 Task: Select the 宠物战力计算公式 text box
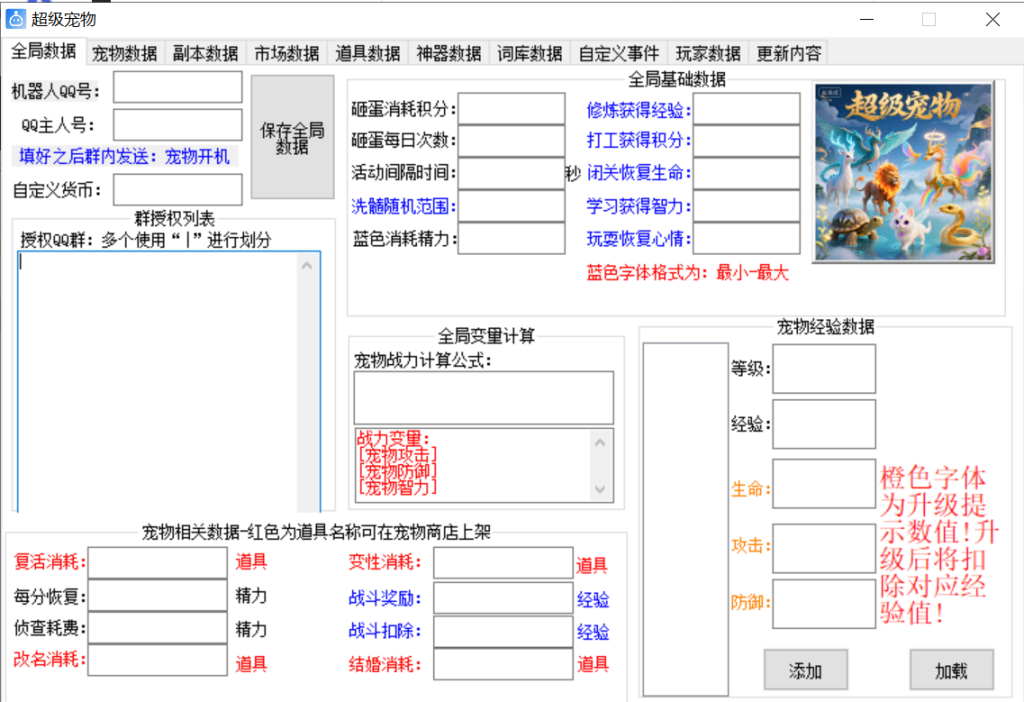483,397
